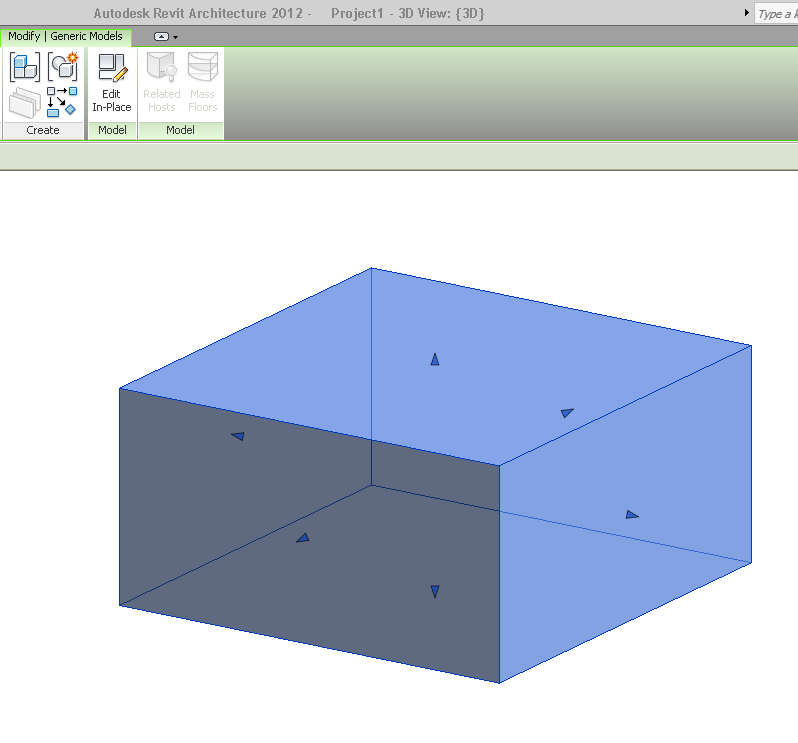Open the ribbon display options dropdown arrow
This screenshot has height=743, width=798.
tap(176, 37)
